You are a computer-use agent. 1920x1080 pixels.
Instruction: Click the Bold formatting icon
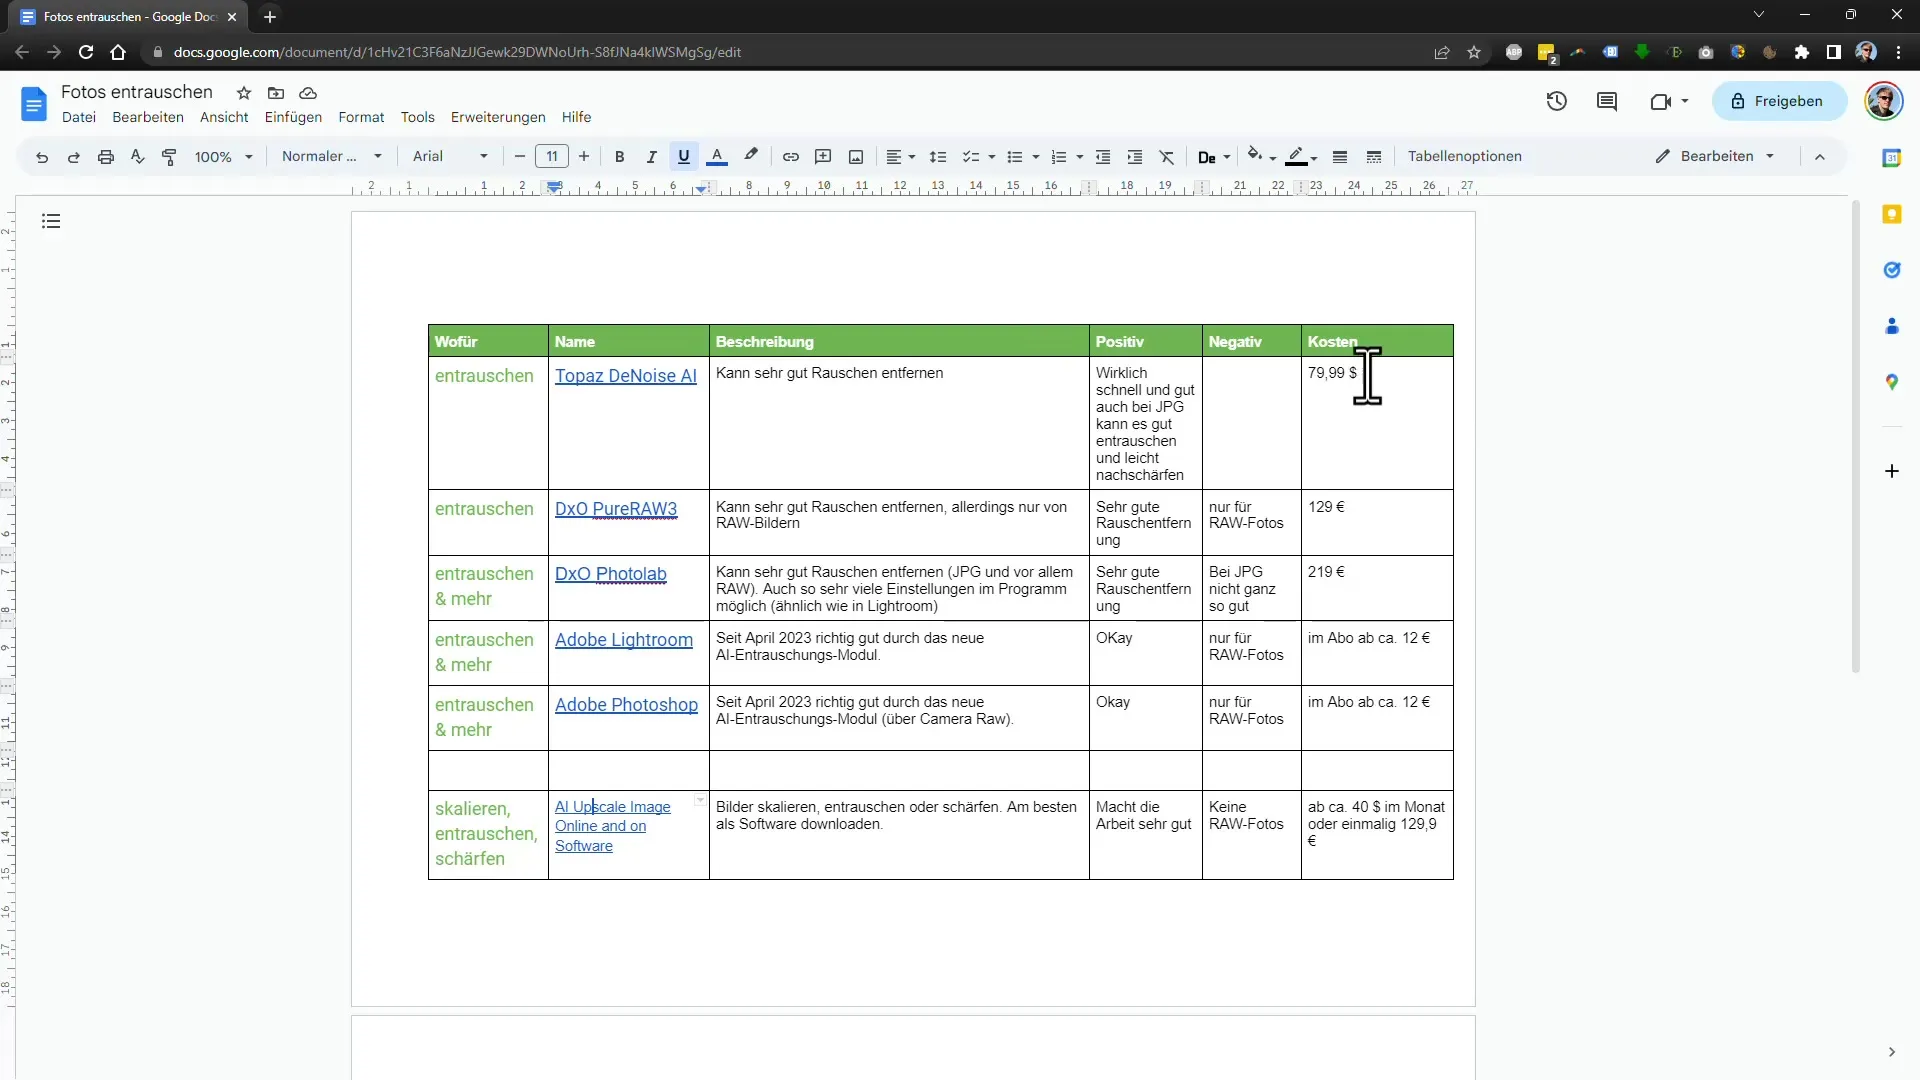point(618,156)
